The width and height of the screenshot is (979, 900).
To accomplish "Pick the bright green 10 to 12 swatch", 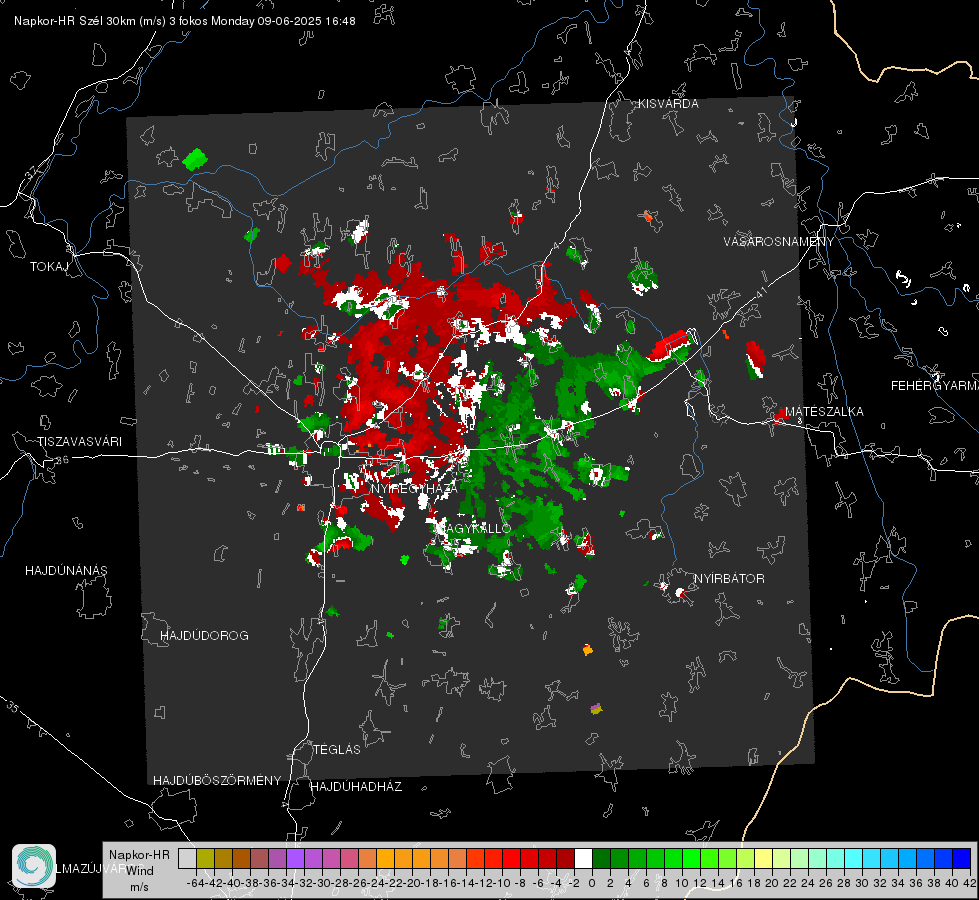I will (x=691, y=858).
